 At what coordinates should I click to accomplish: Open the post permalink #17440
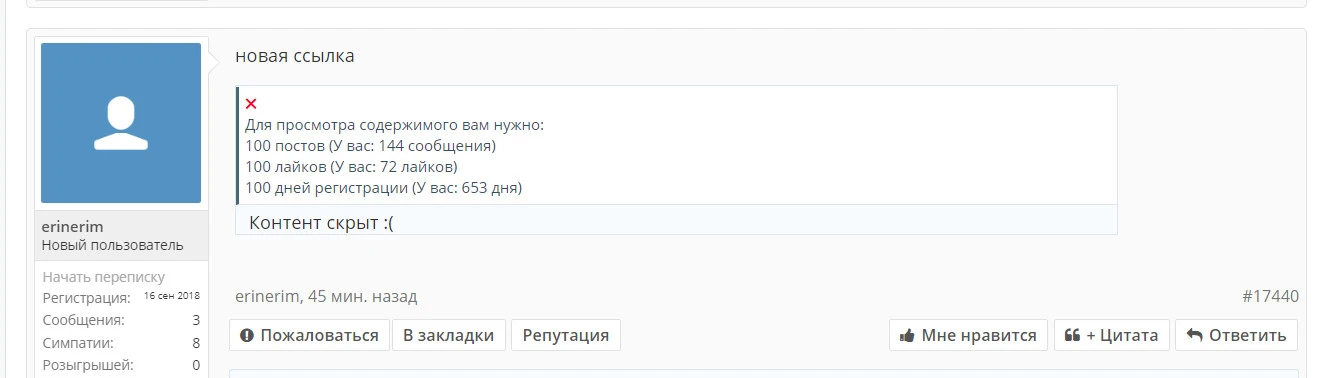(1270, 296)
